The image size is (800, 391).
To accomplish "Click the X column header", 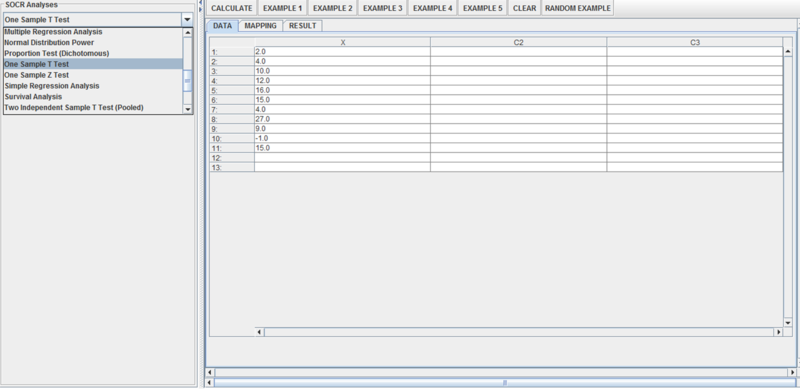I will [343, 42].
